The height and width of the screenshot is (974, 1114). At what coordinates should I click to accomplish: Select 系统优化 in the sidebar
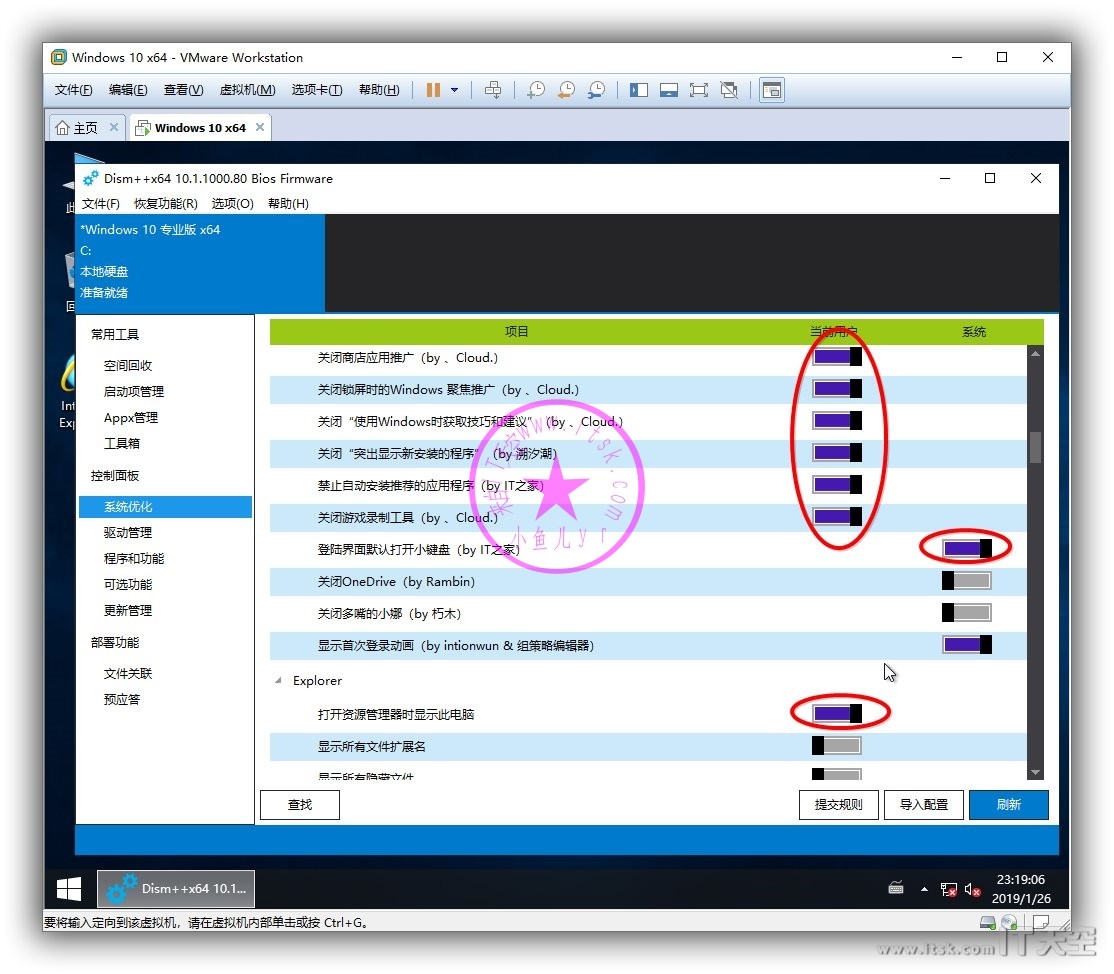(165, 507)
